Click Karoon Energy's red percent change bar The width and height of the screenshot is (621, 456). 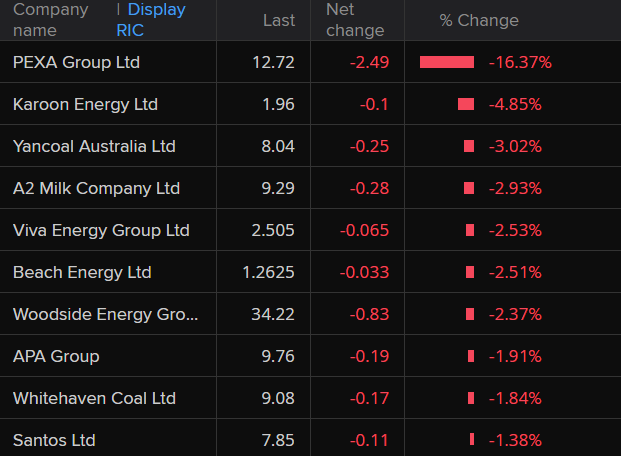(466, 104)
